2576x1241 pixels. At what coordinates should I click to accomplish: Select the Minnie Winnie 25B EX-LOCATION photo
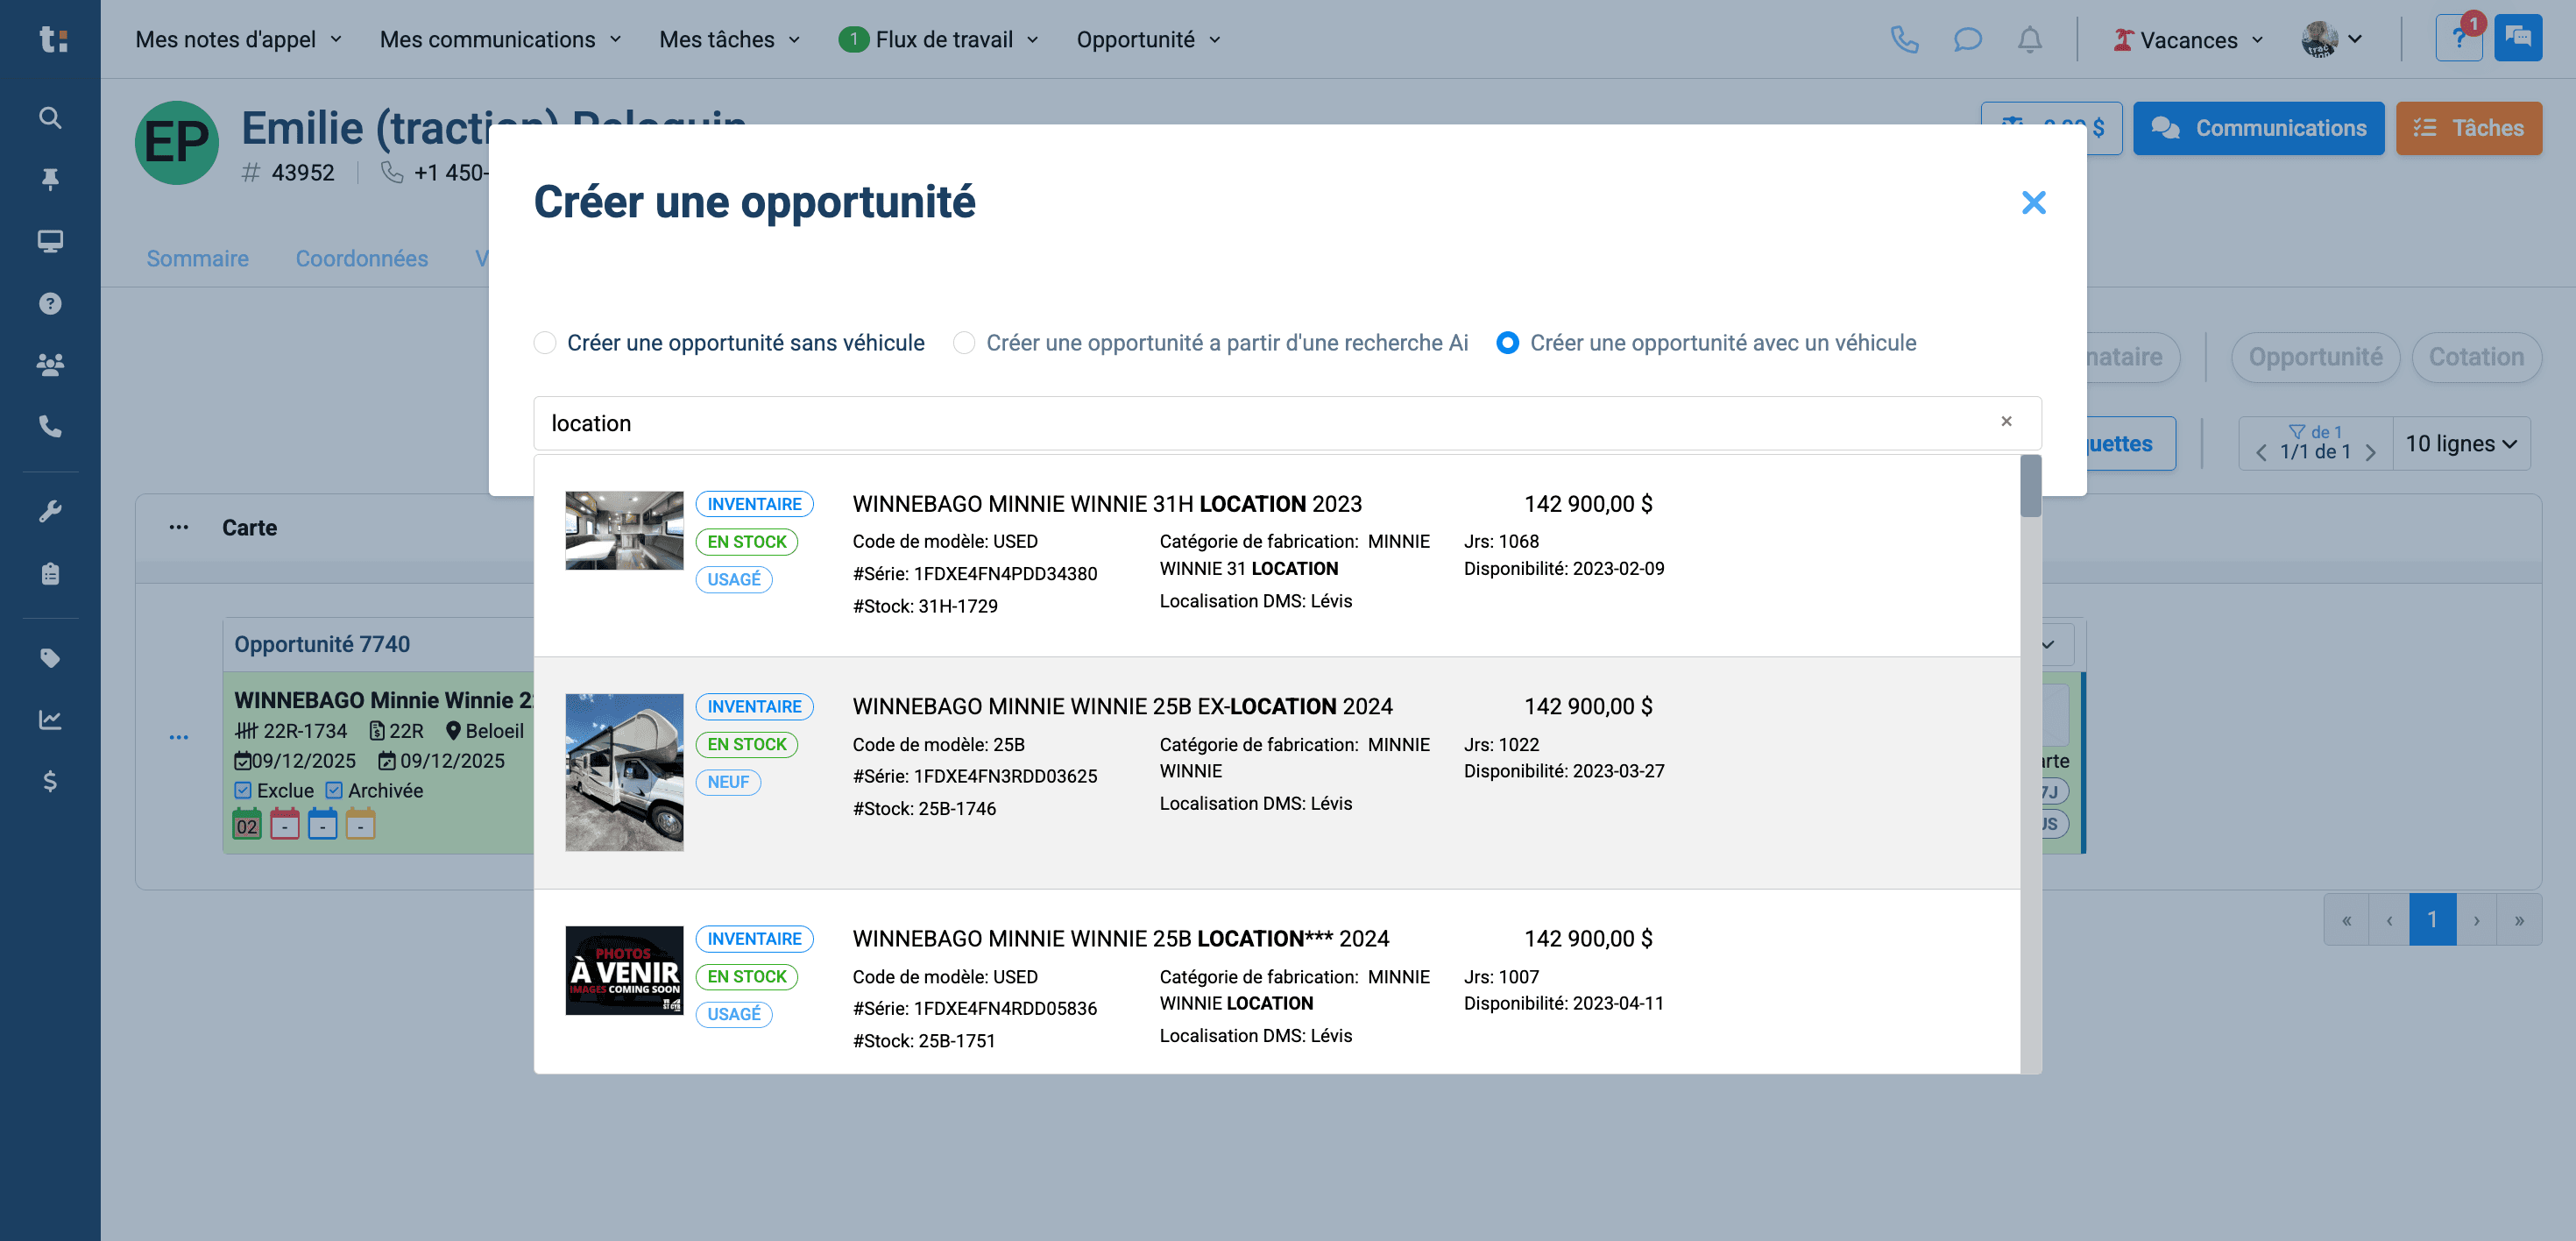tap(624, 772)
